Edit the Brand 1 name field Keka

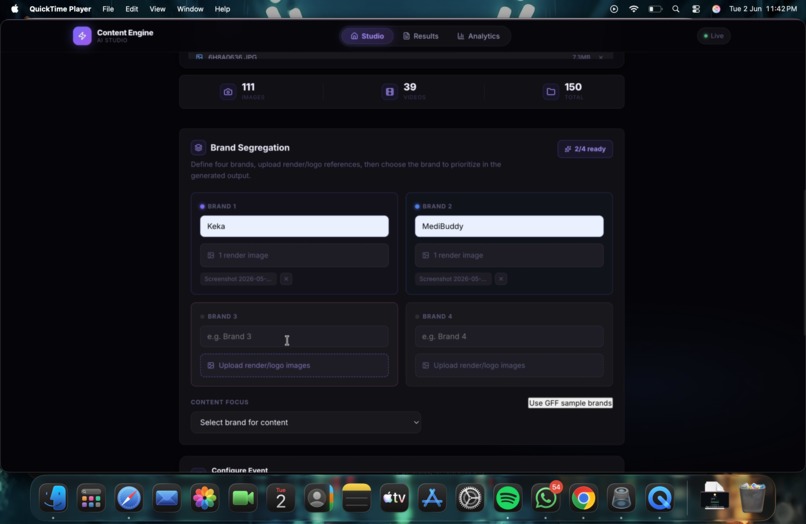tap(294, 226)
